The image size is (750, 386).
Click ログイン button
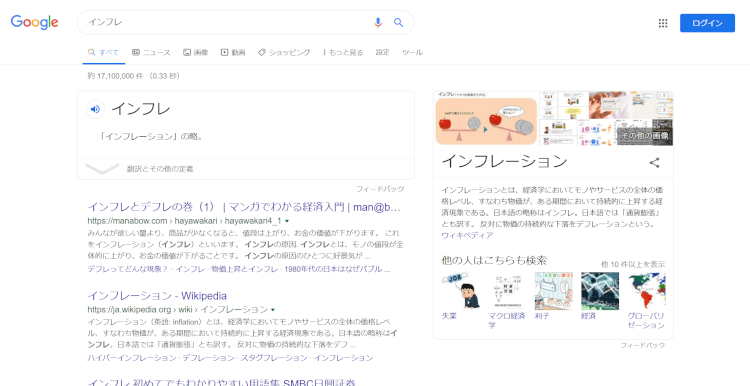point(707,23)
